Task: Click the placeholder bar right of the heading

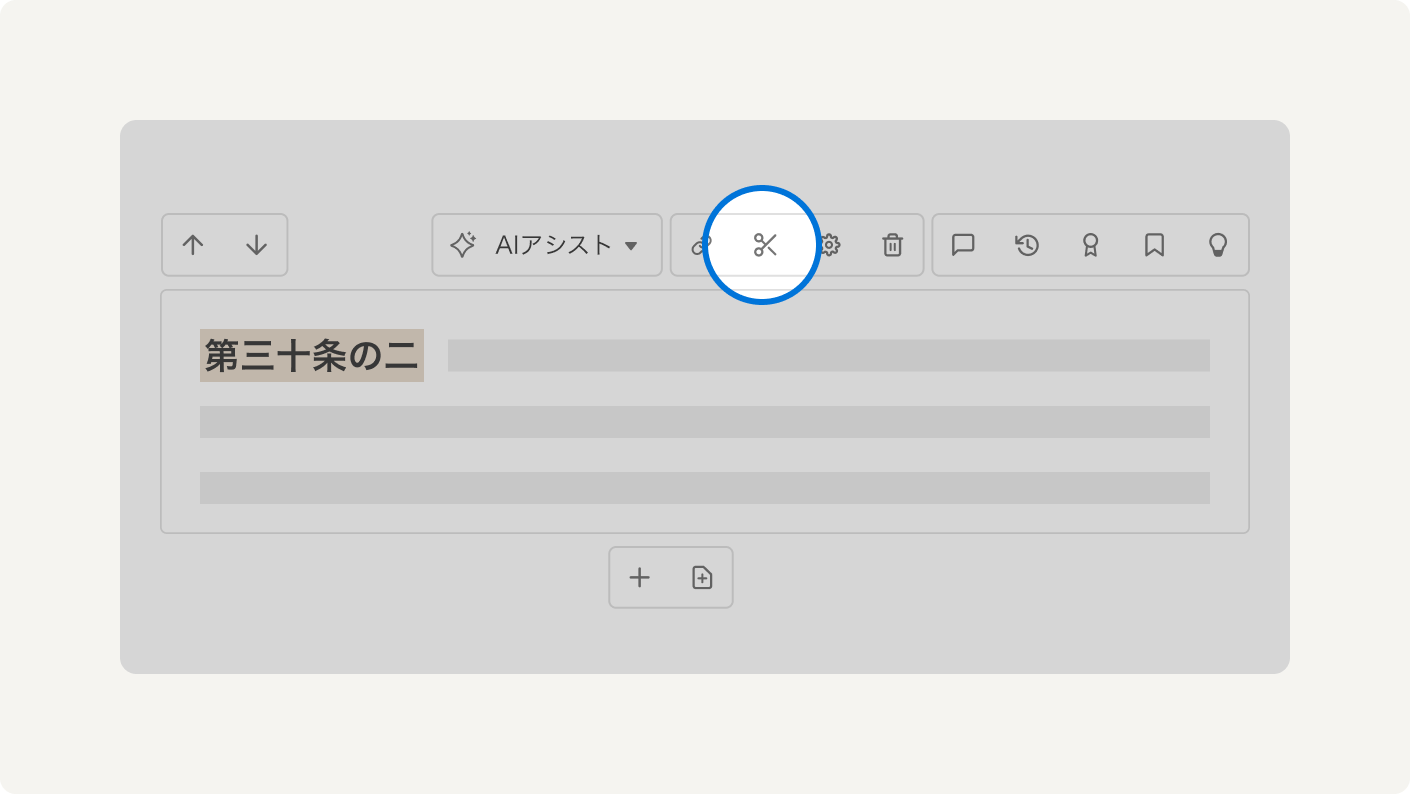Action: click(828, 356)
